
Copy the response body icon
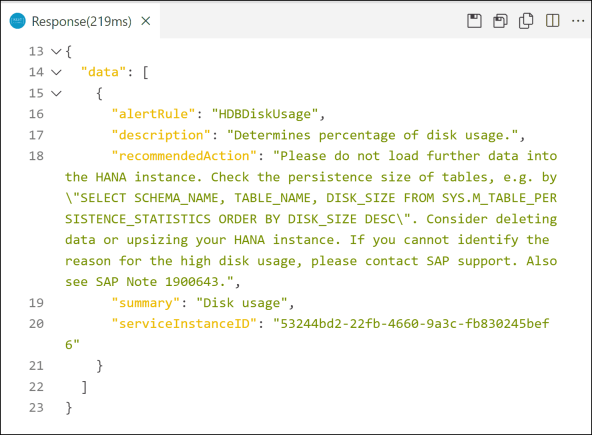point(526,21)
